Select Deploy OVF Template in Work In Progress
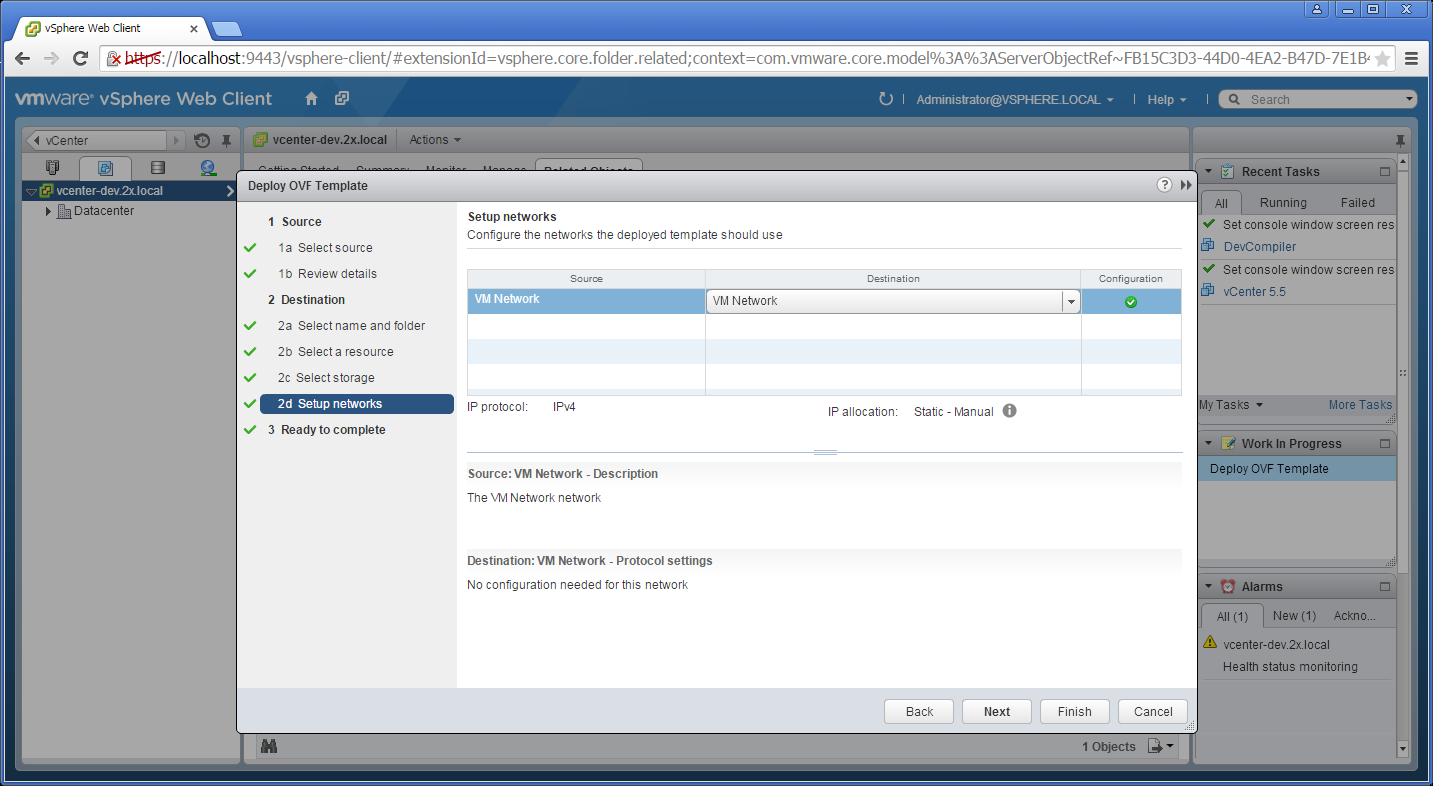This screenshot has width=1436, height=788. [x=1297, y=469]
